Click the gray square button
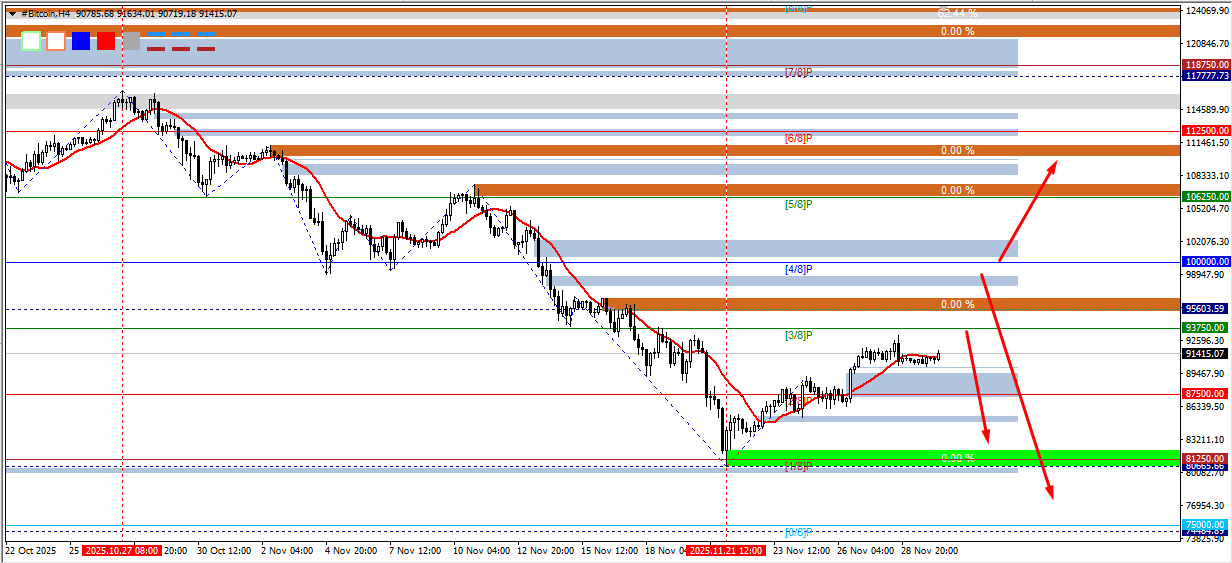This screenshot has height=563, width=1232. tap(131, 41)
